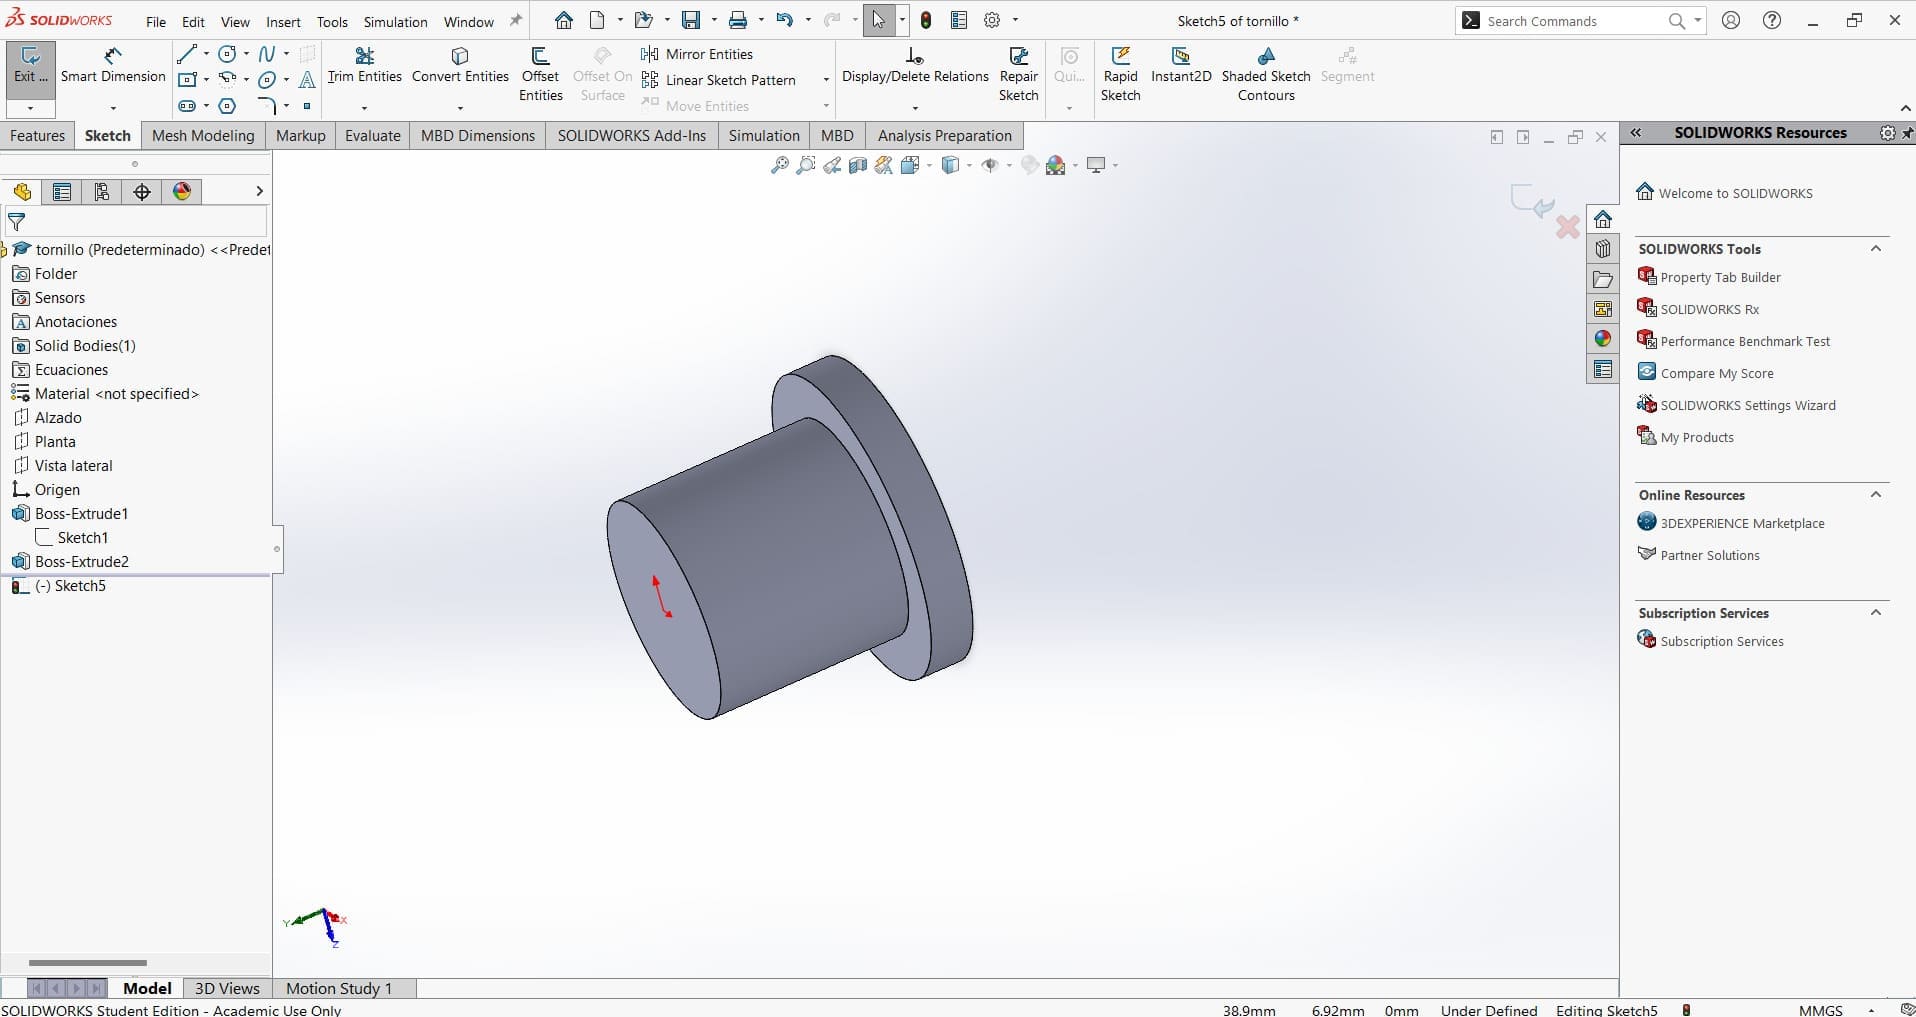
Task: Select the Polygon sketch tool
Action: tap(228, 105)
